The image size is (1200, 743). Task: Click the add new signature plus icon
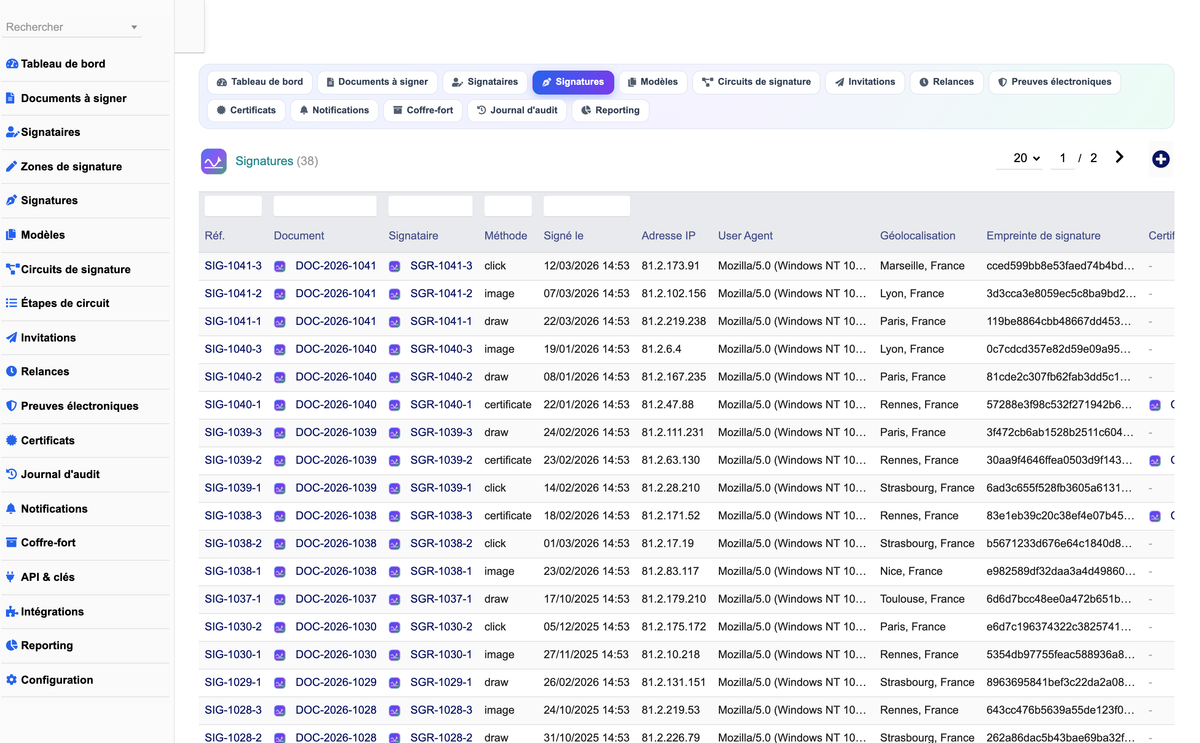tap(1160, 159)
